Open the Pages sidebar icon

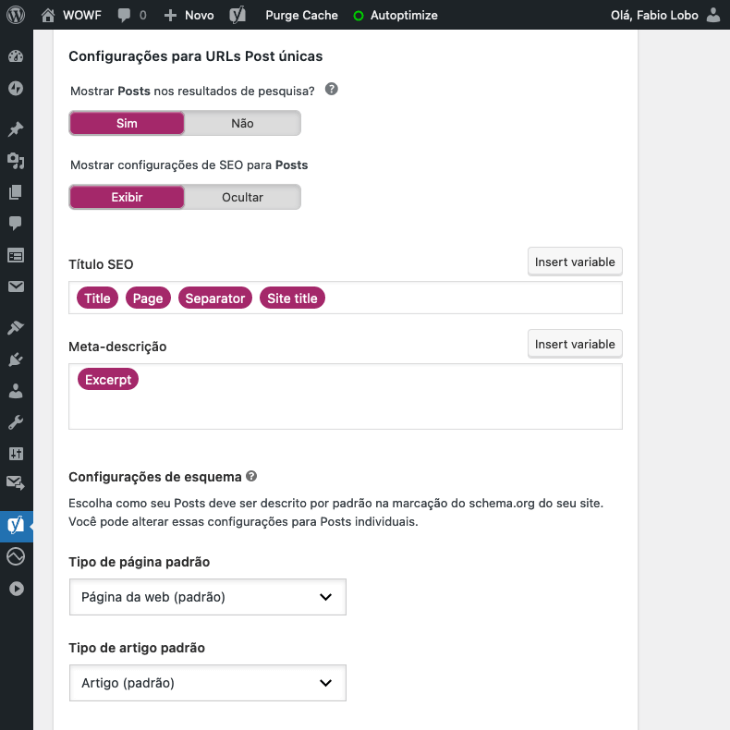click(16, 192)
